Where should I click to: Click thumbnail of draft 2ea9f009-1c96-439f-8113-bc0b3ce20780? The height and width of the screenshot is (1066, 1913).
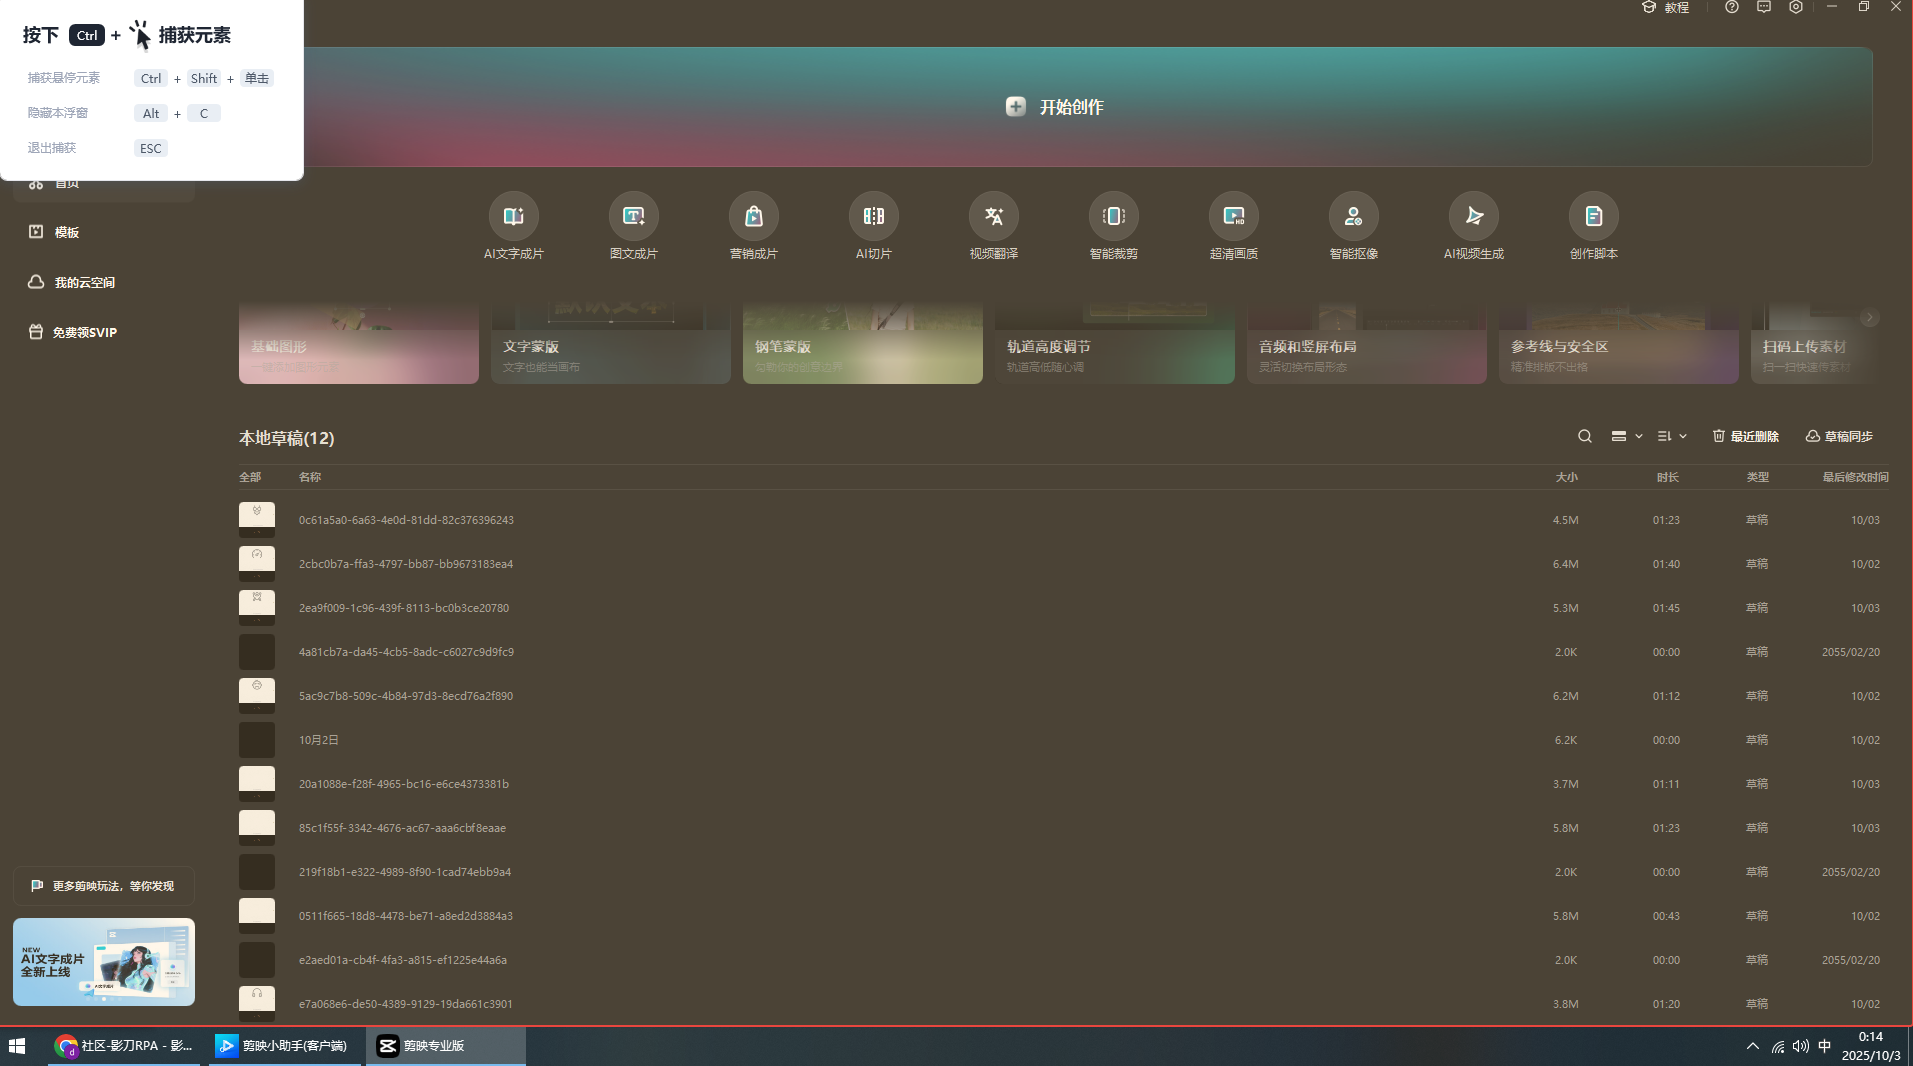[x=257, y=608]
